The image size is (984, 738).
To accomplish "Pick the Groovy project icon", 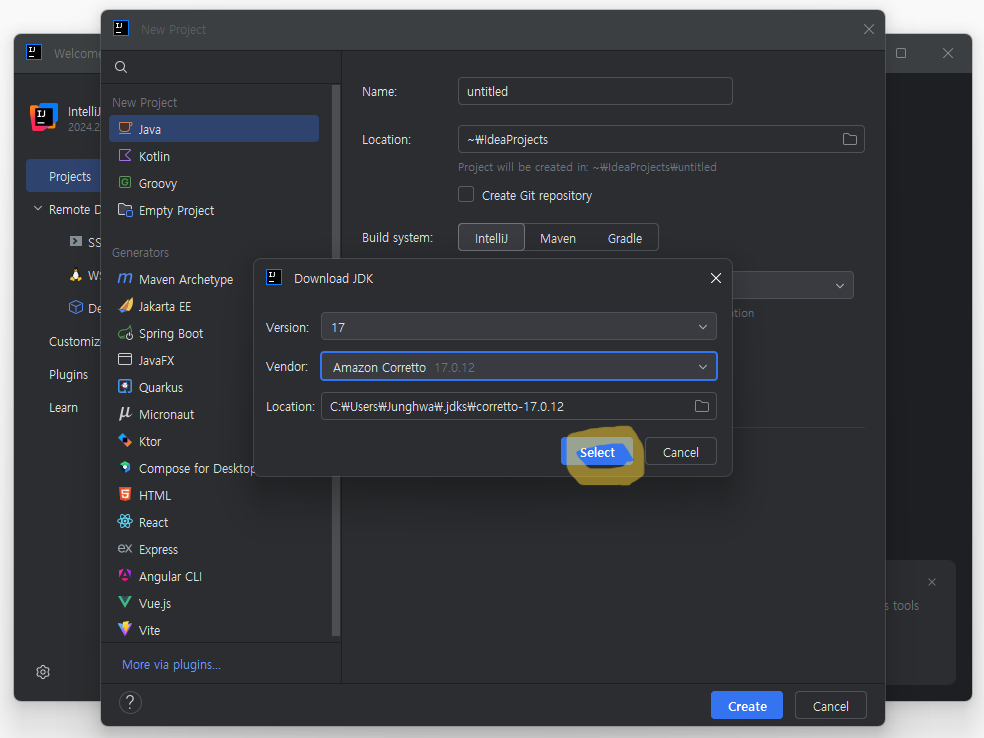I will pos(125,183).
